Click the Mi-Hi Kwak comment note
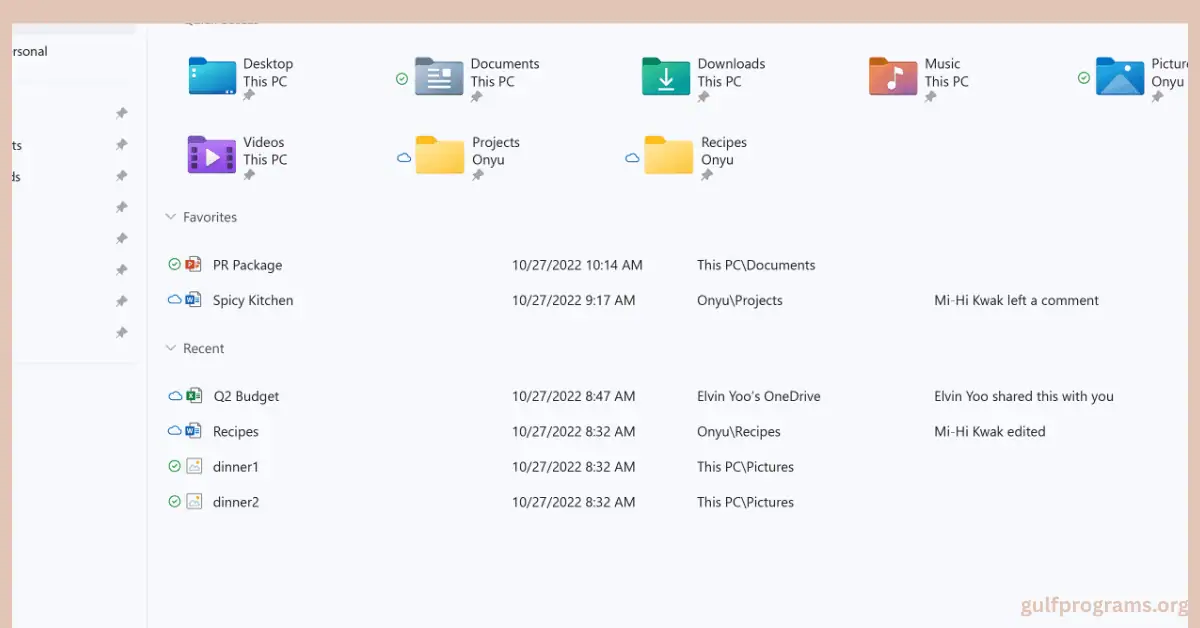1200x628 pixels. (x=1016, y=300)
